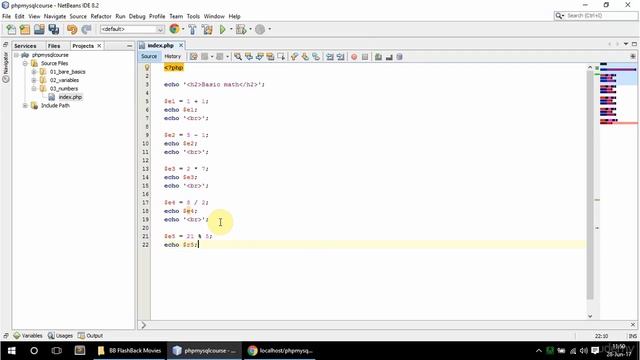Click the Shift Line Right icon
The image size is (640, 360).
[340, 57]
